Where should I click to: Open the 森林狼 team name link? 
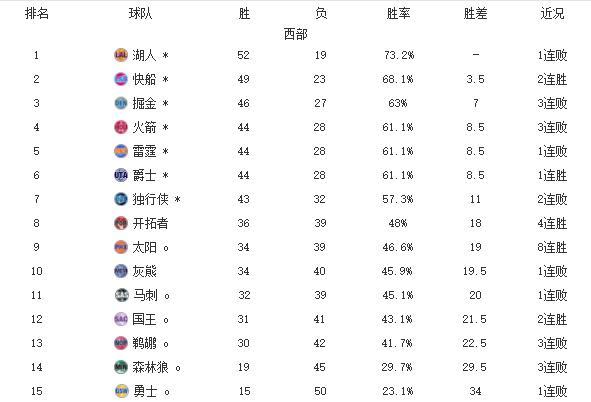[x=150, y=367]
